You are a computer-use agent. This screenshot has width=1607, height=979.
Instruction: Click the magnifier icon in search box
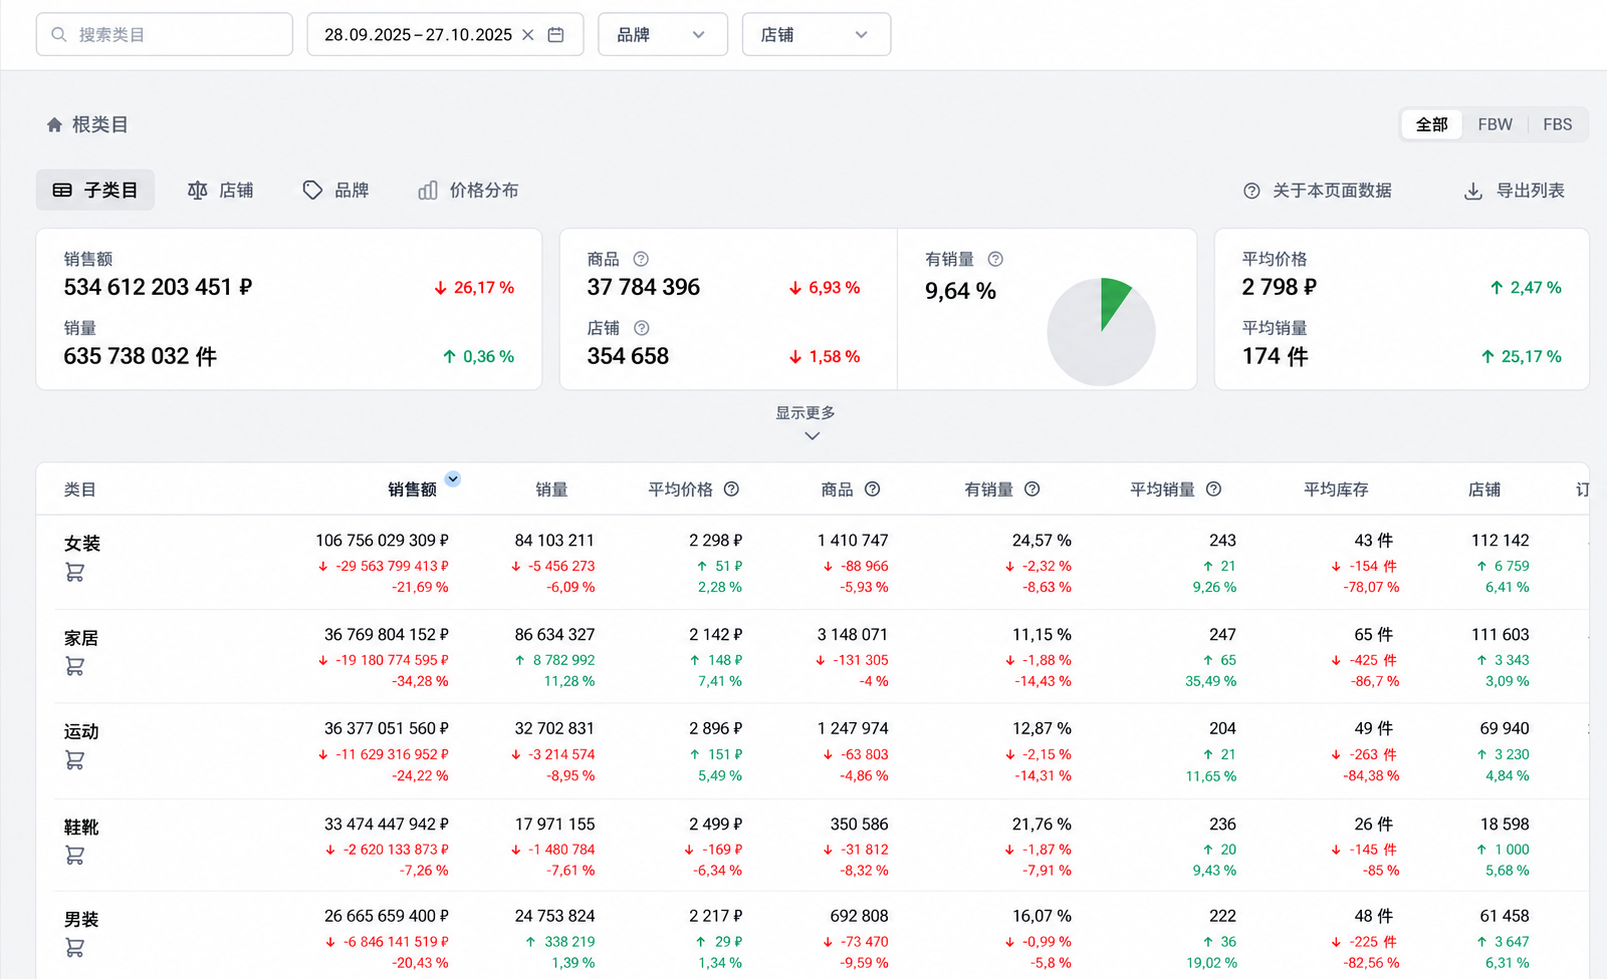coord(59,35)
